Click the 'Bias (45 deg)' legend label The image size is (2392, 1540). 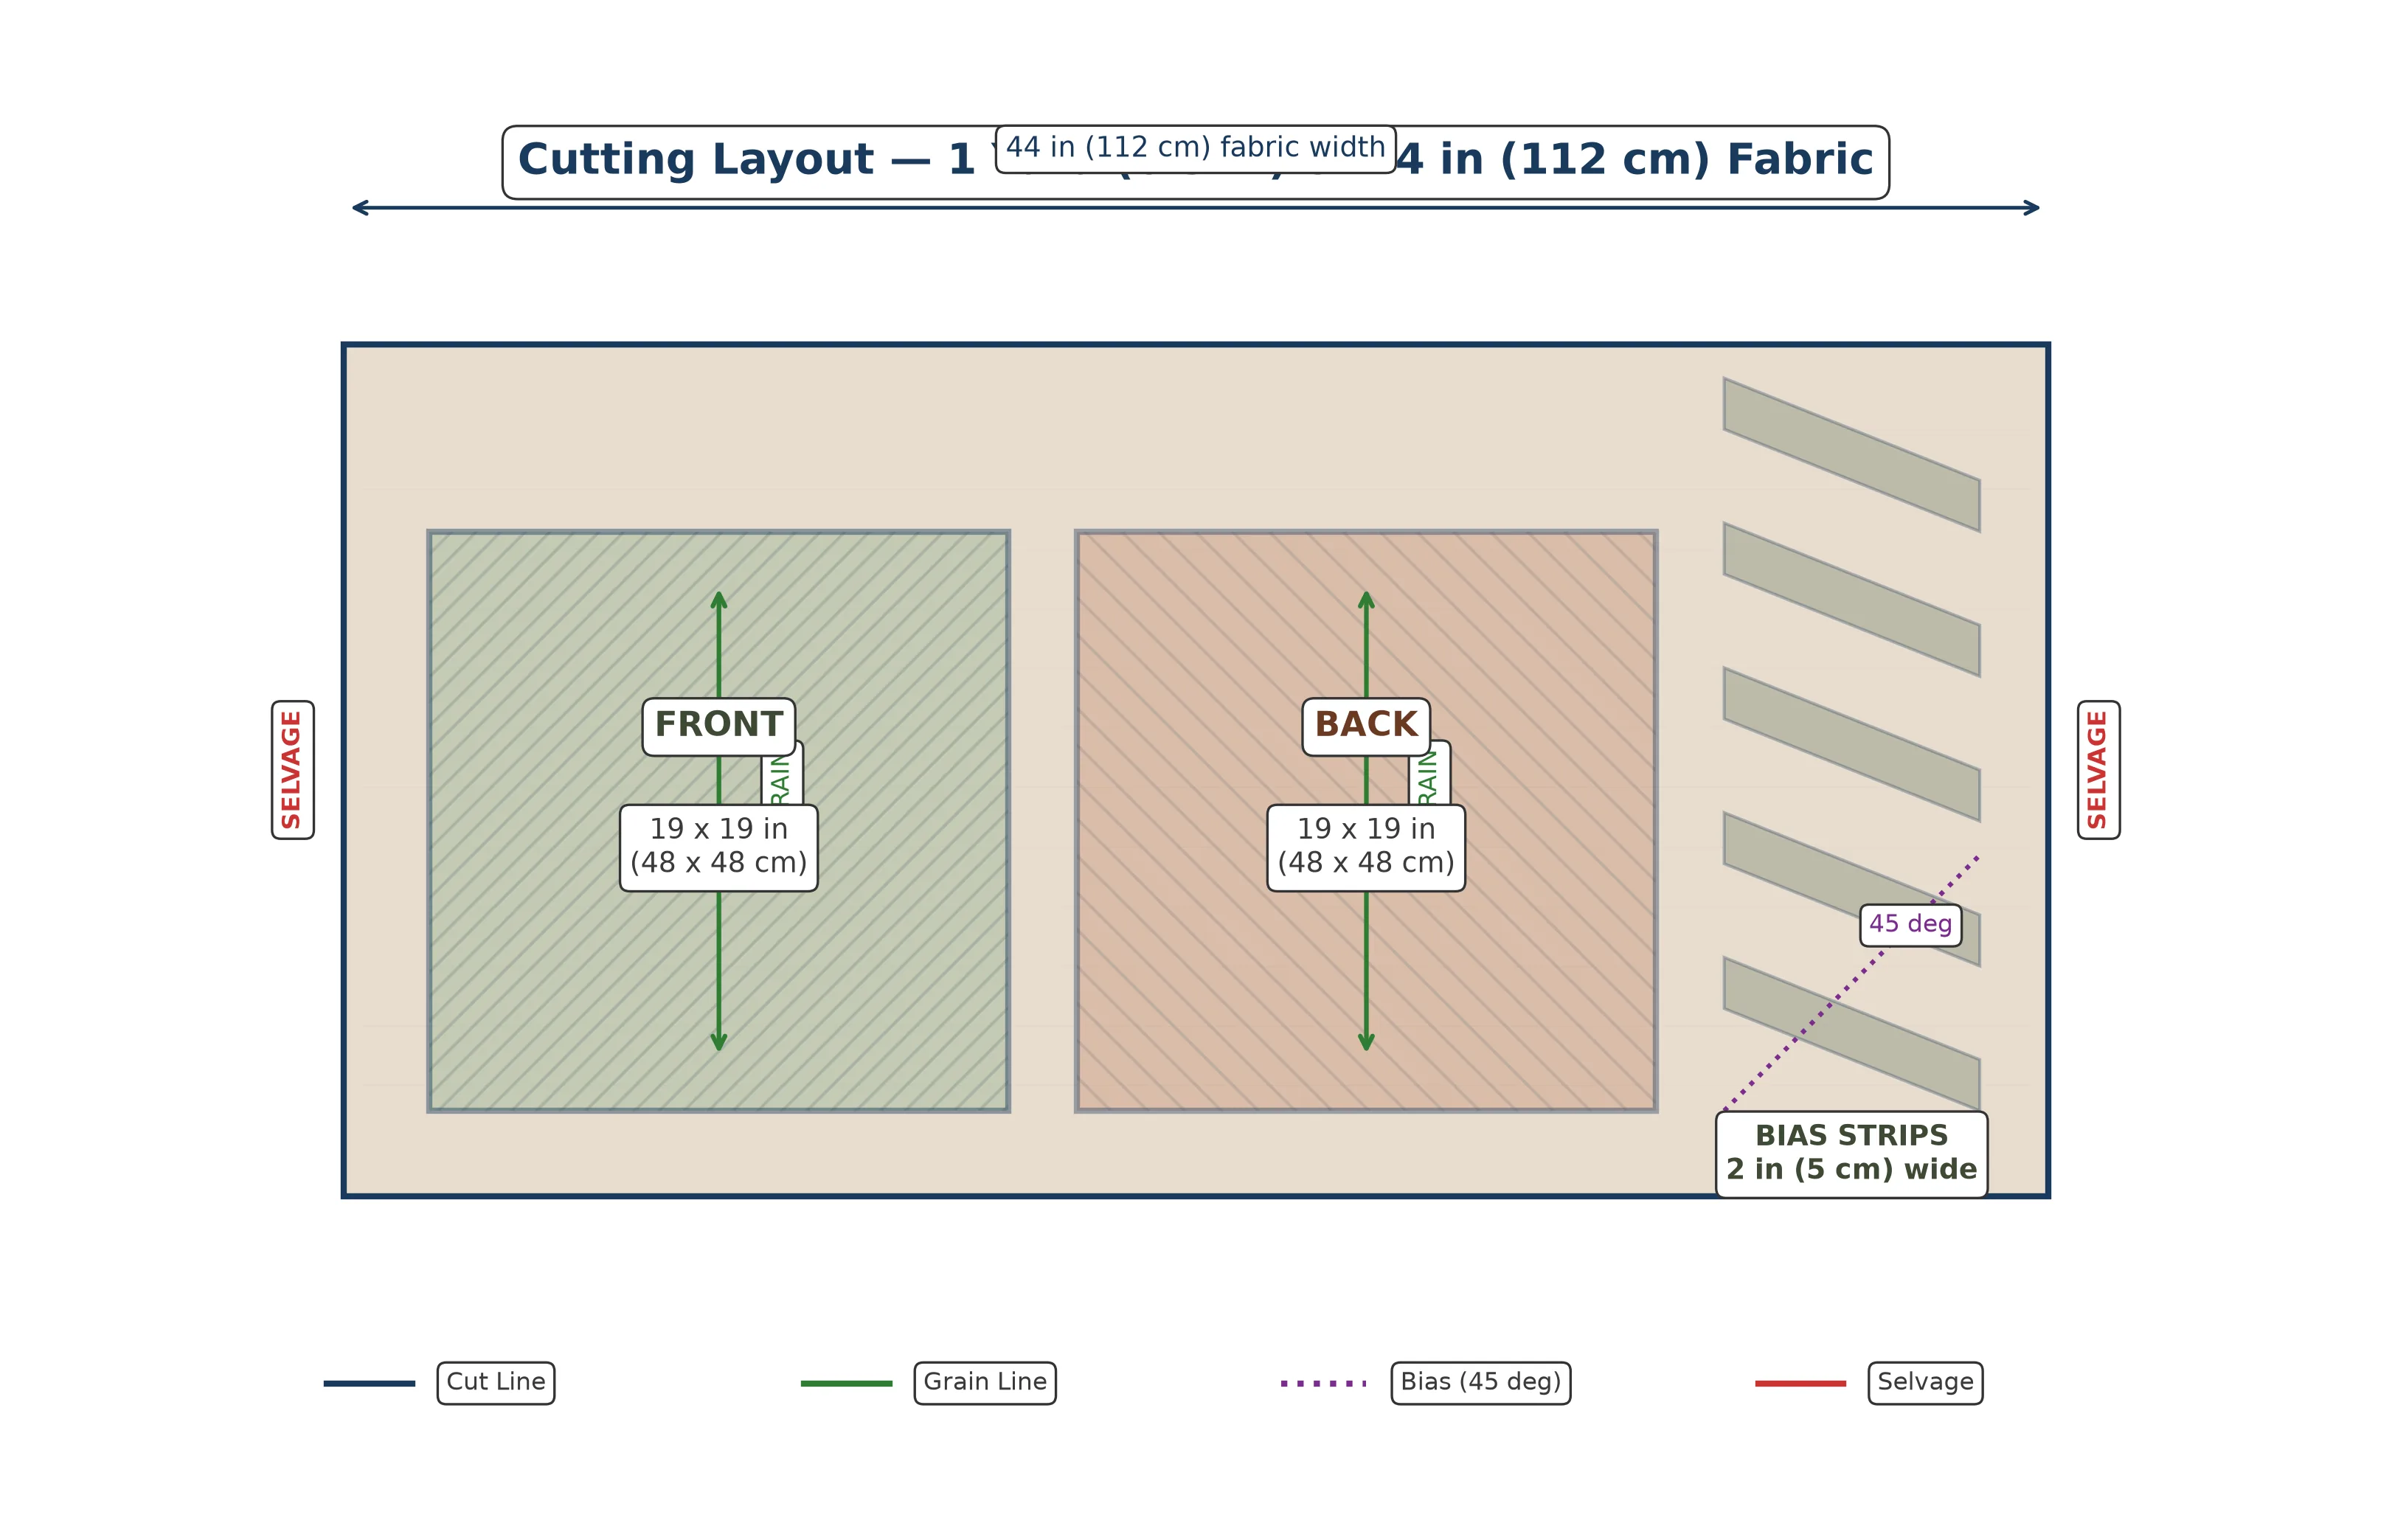1480,1382
